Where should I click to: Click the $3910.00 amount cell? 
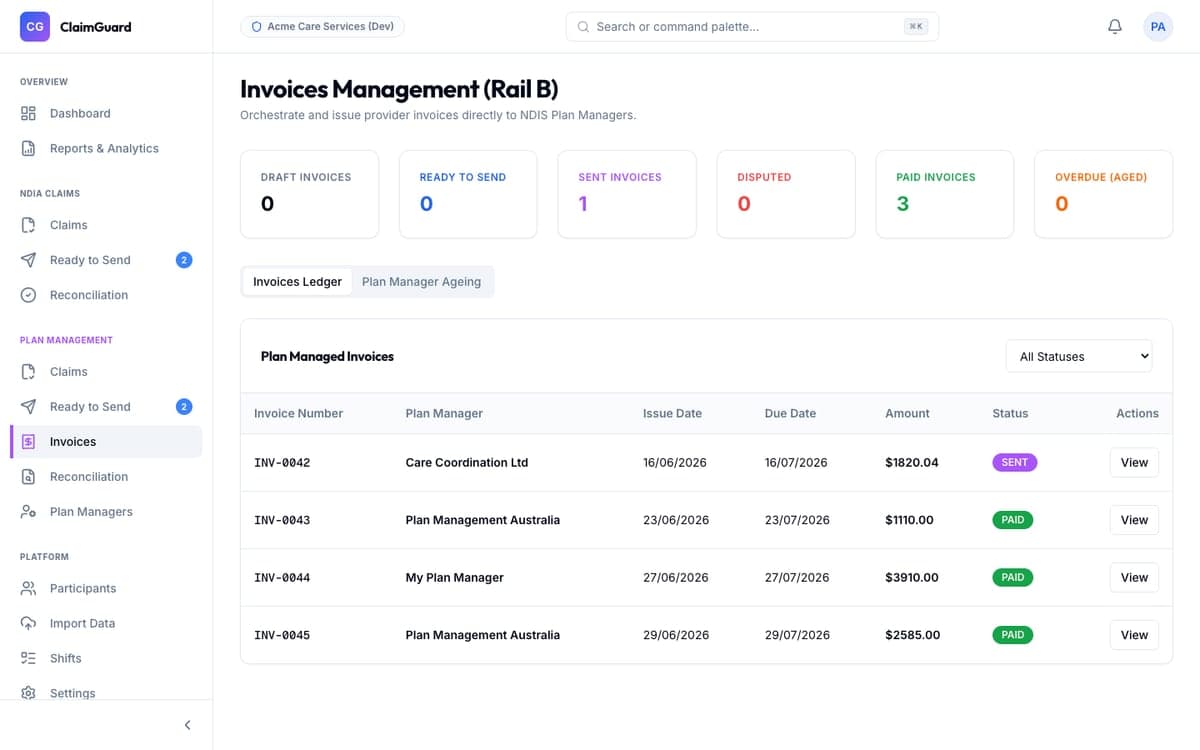(912, 577)
